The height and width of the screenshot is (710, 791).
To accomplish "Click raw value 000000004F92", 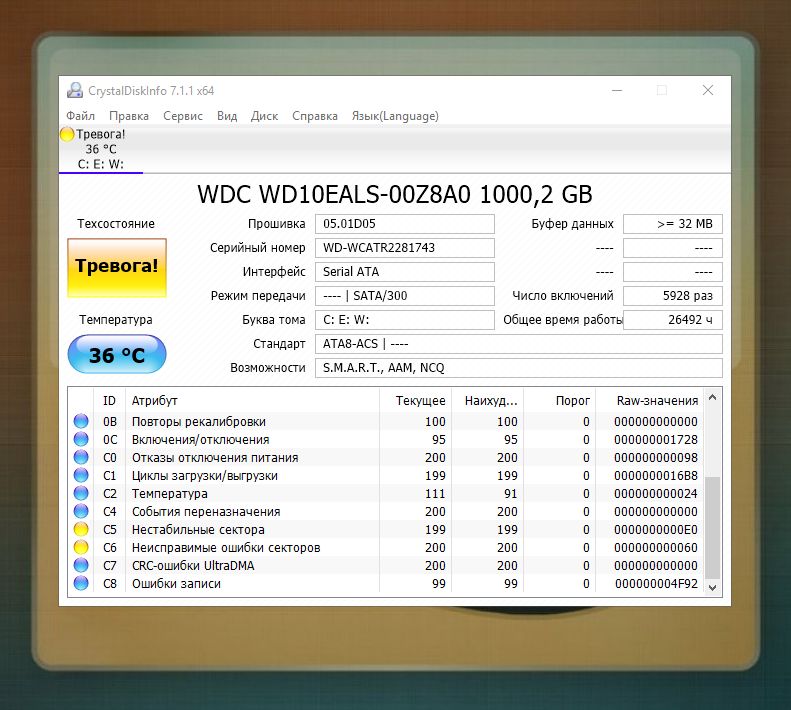I will click(656, 583).
